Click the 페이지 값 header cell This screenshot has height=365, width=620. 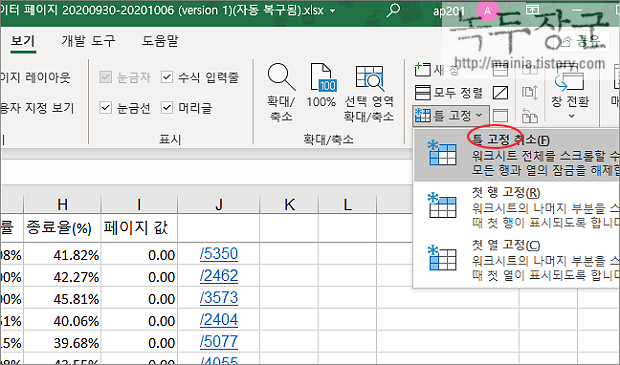[139, 228]
